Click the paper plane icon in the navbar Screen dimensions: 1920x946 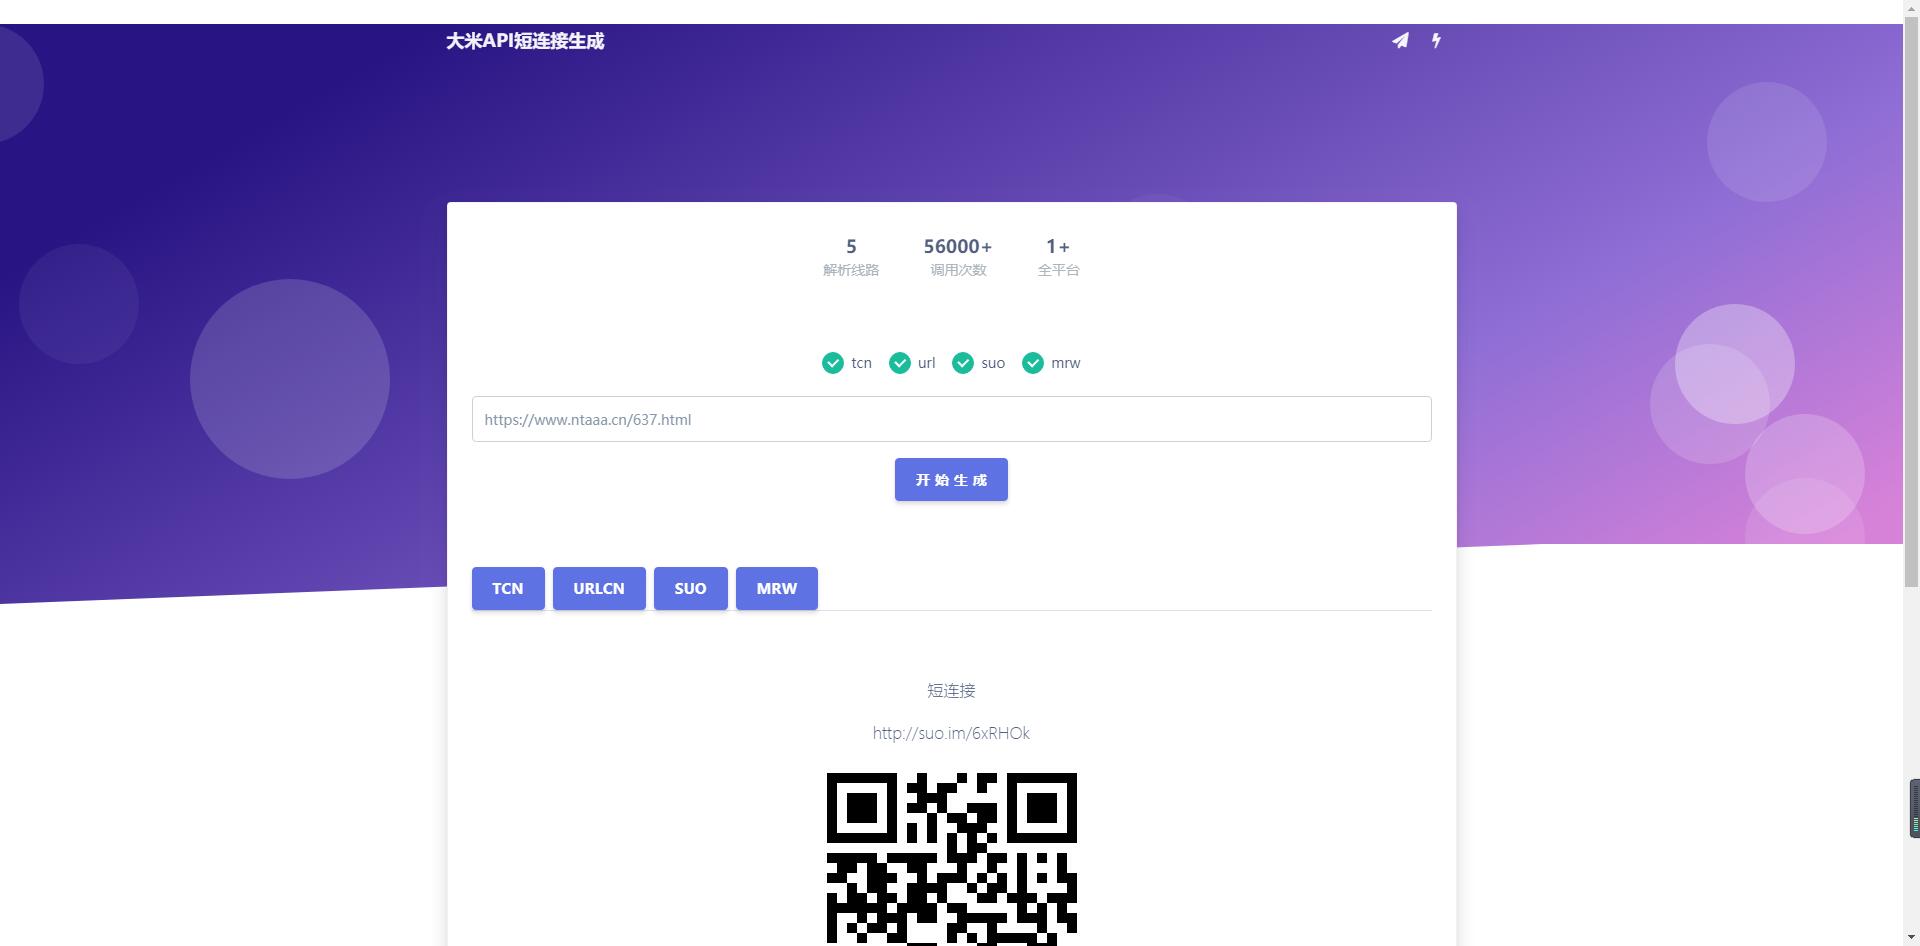coord(1400,41)
